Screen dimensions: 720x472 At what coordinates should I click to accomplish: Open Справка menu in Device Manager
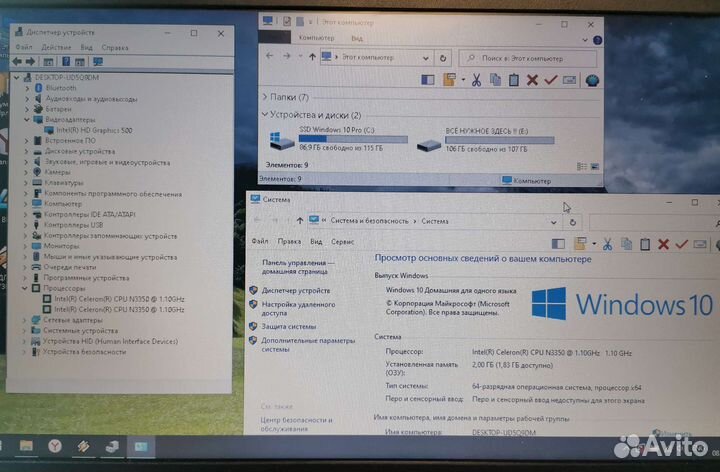[115, 47]
